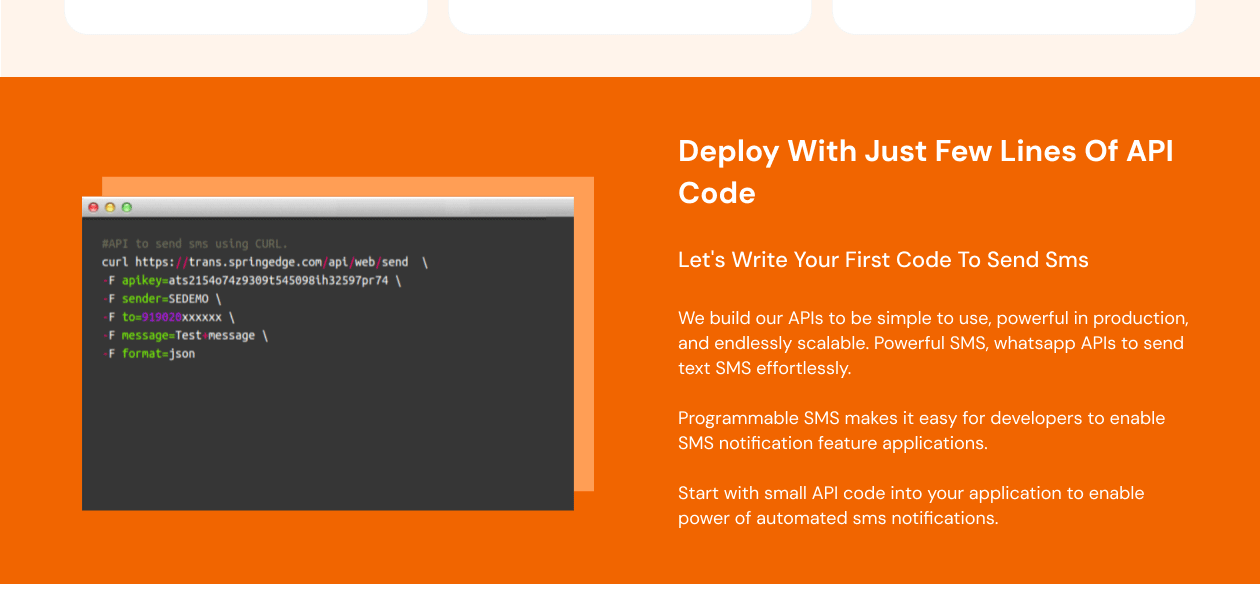1260x600 pixels.
Task: Click the sender=SEDEMO code line
Action: point(162,299)
